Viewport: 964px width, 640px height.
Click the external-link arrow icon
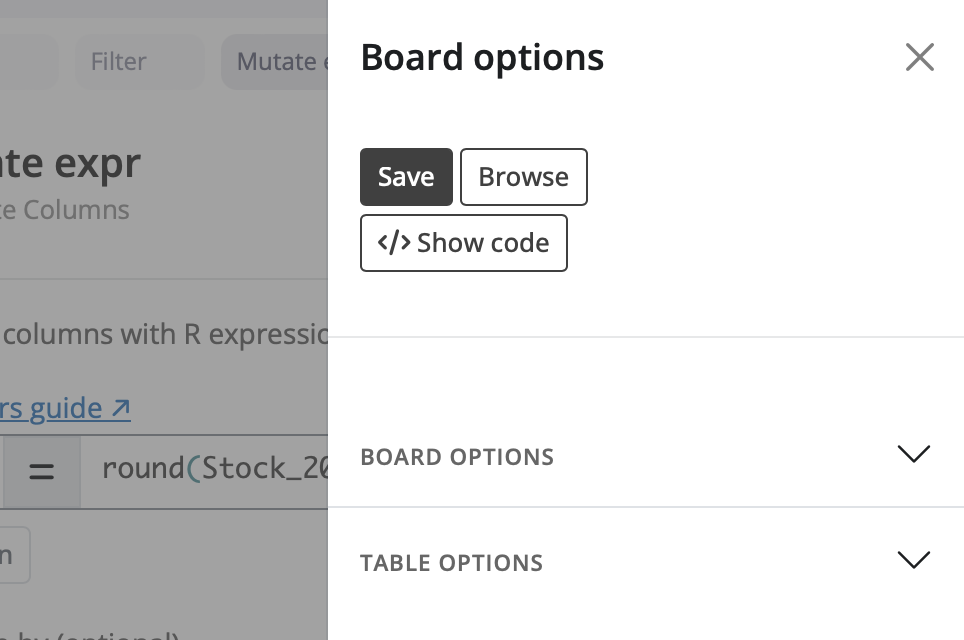120,408
